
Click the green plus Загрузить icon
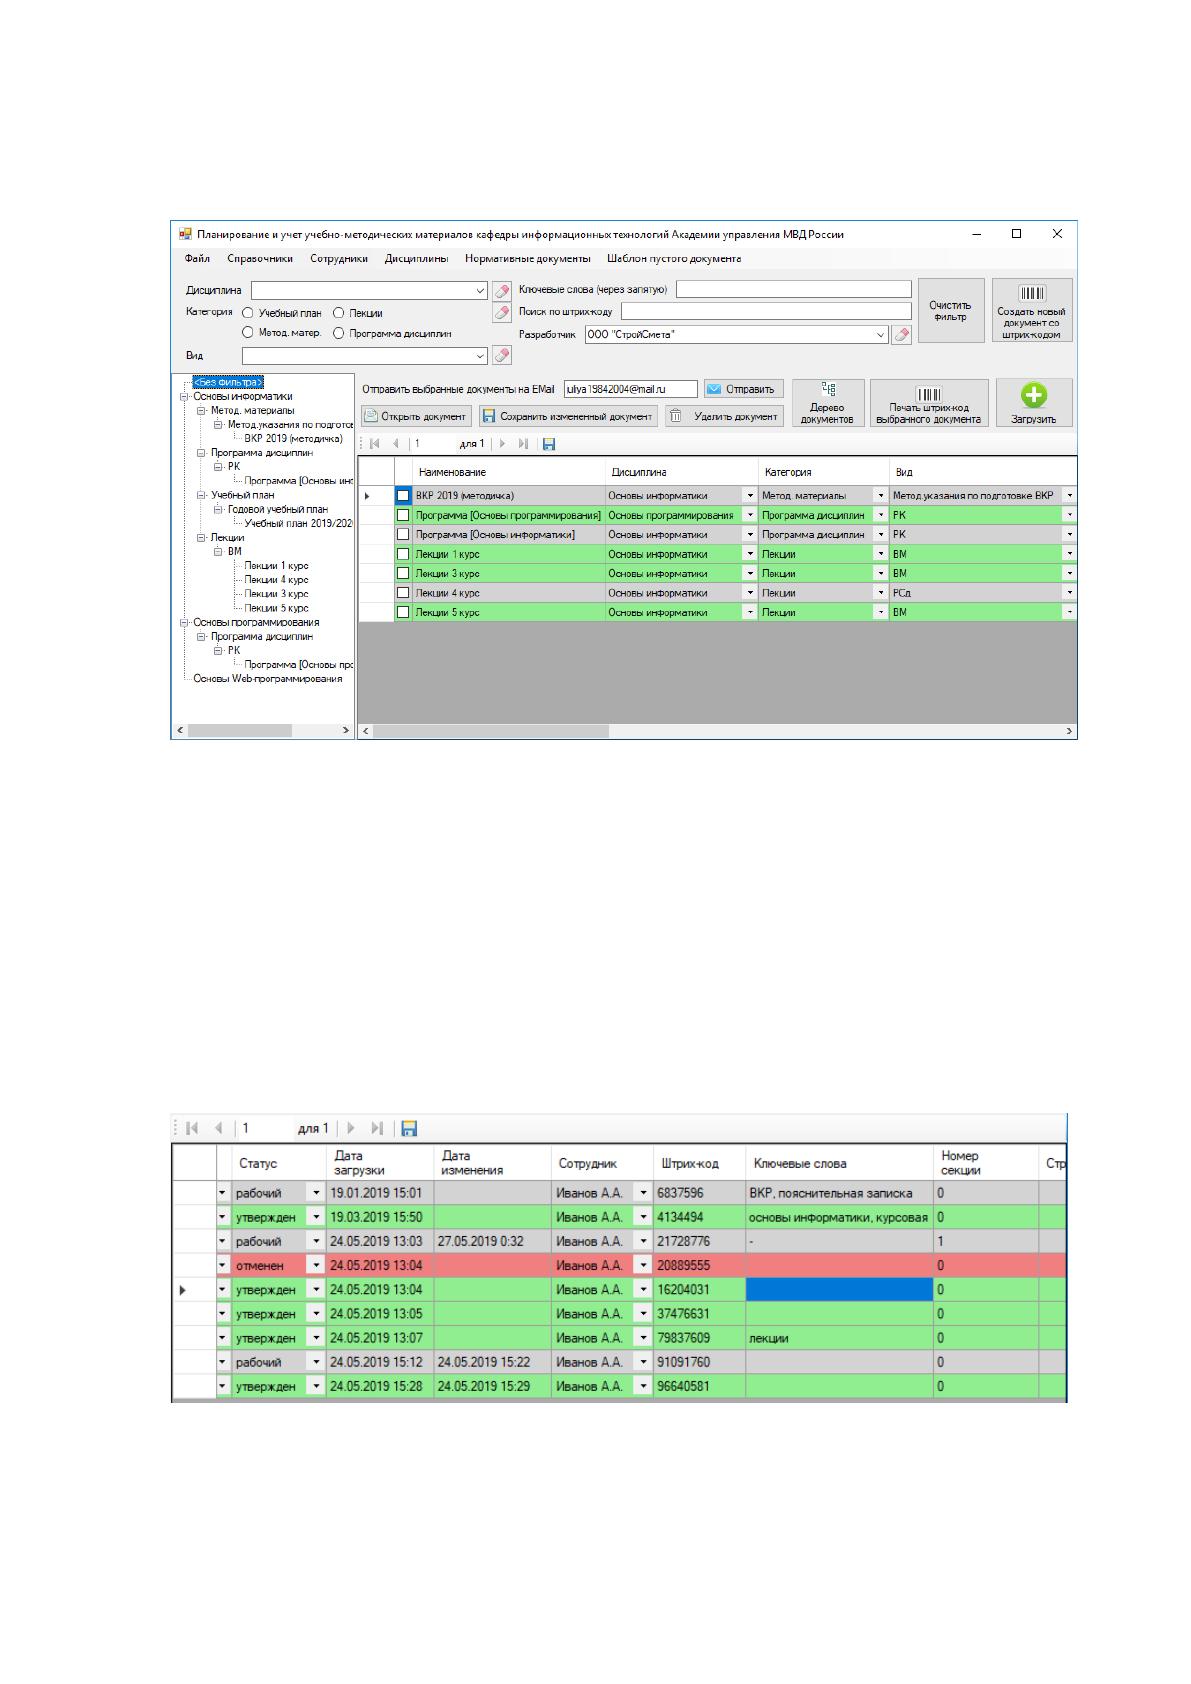[x=1033, y=395]
